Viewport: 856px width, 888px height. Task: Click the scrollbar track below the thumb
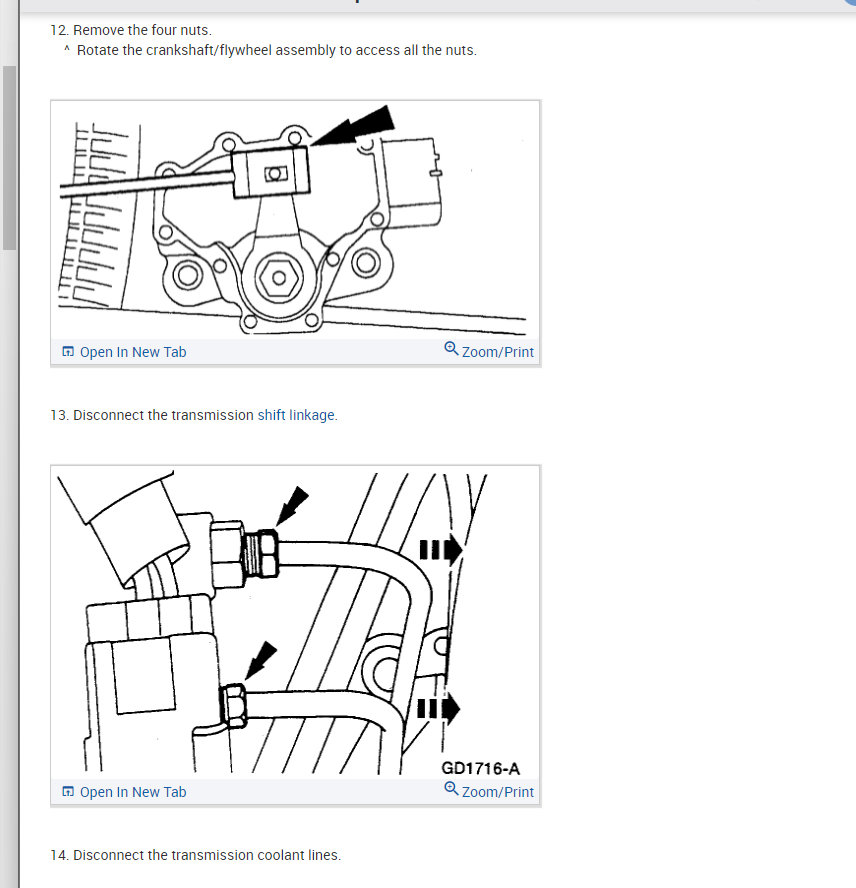pos(9,566)
